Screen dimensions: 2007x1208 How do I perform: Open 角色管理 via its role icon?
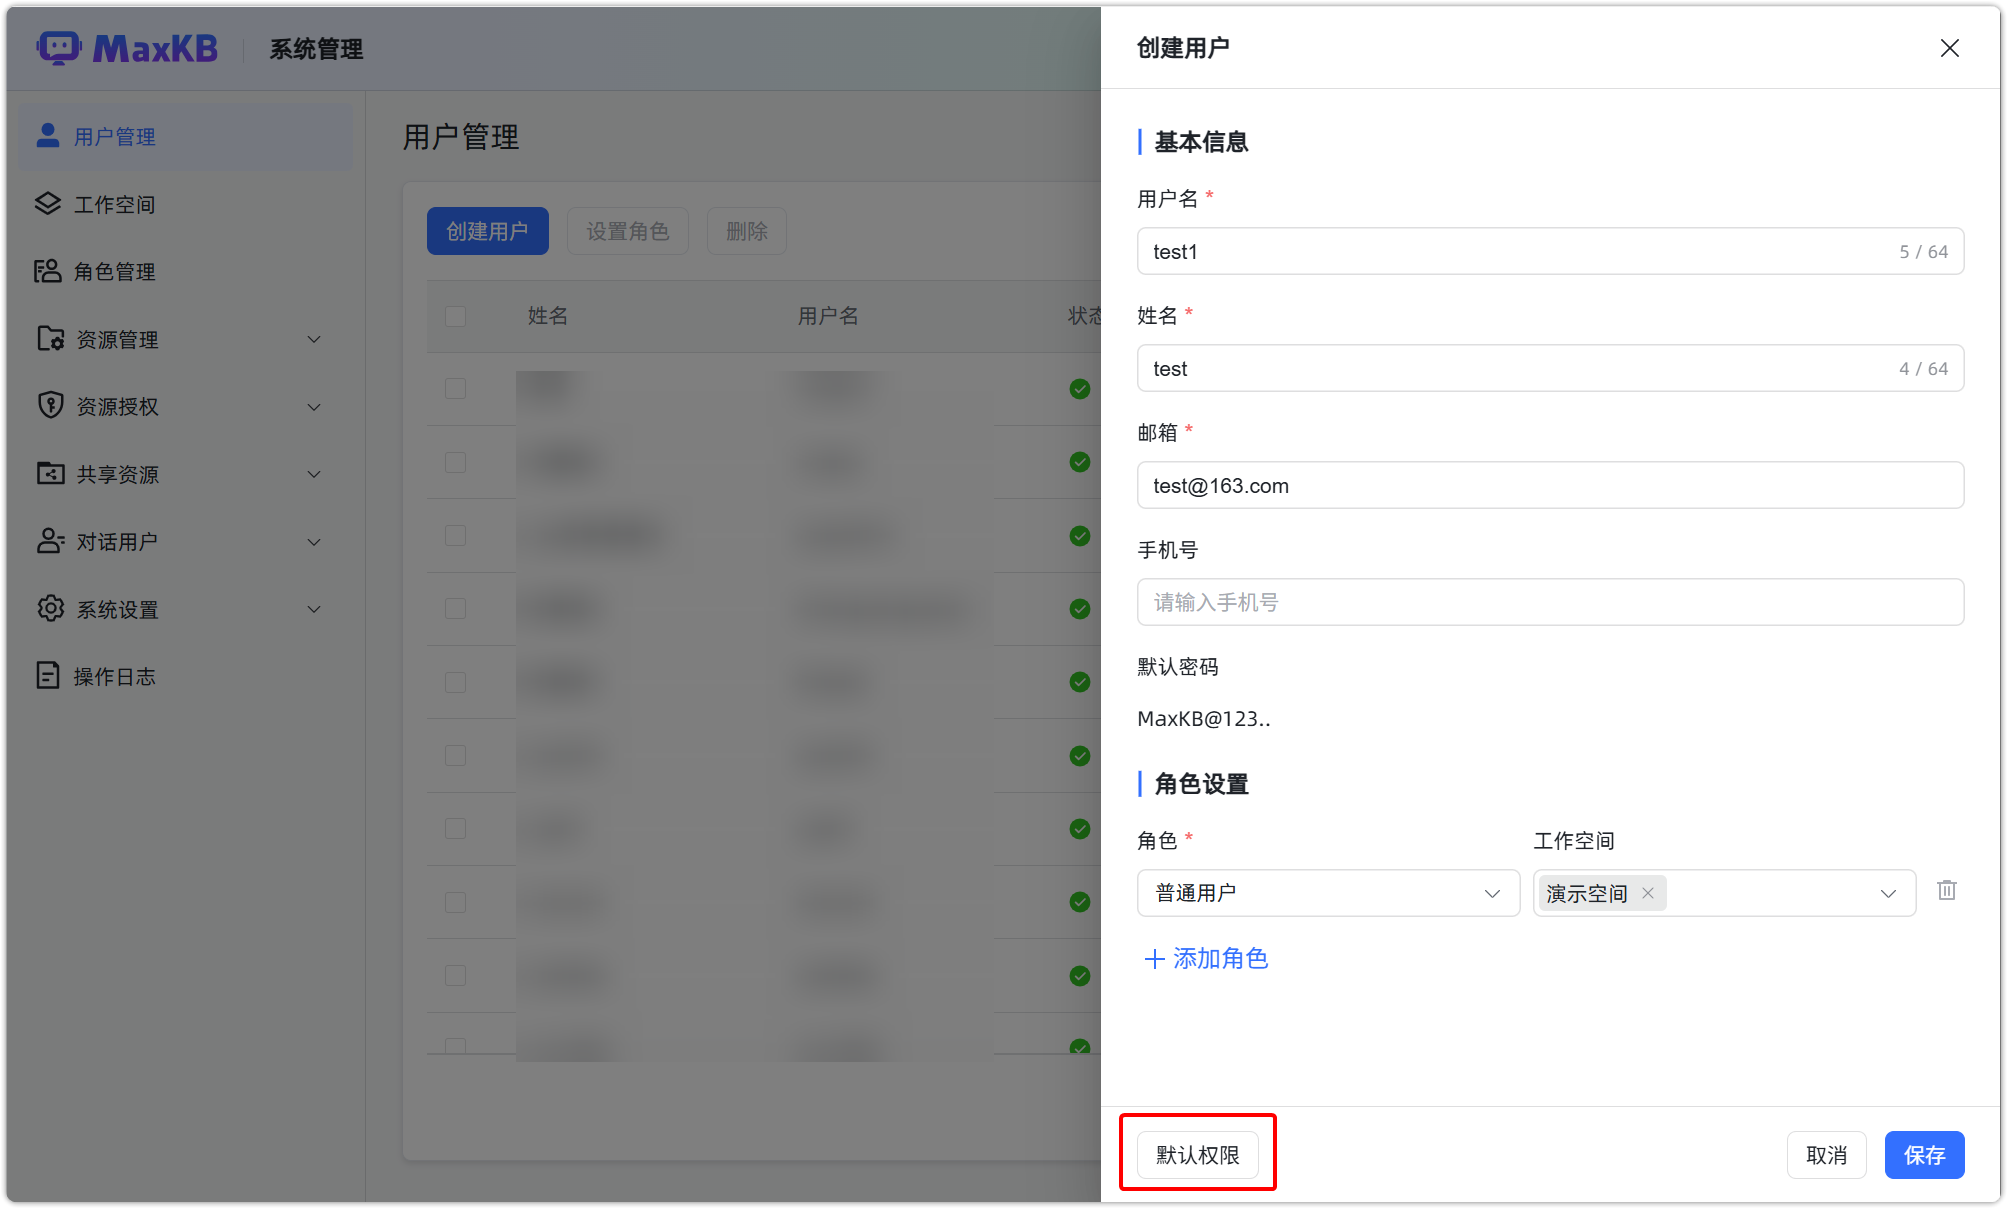coord(47,271)
